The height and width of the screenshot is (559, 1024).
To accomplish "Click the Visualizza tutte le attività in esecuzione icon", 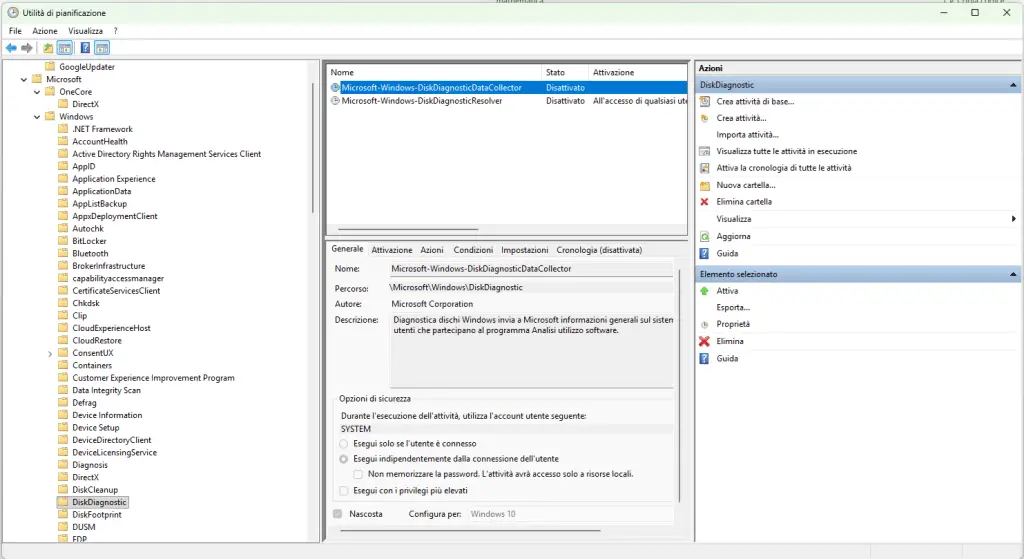I will pos(705,151).
